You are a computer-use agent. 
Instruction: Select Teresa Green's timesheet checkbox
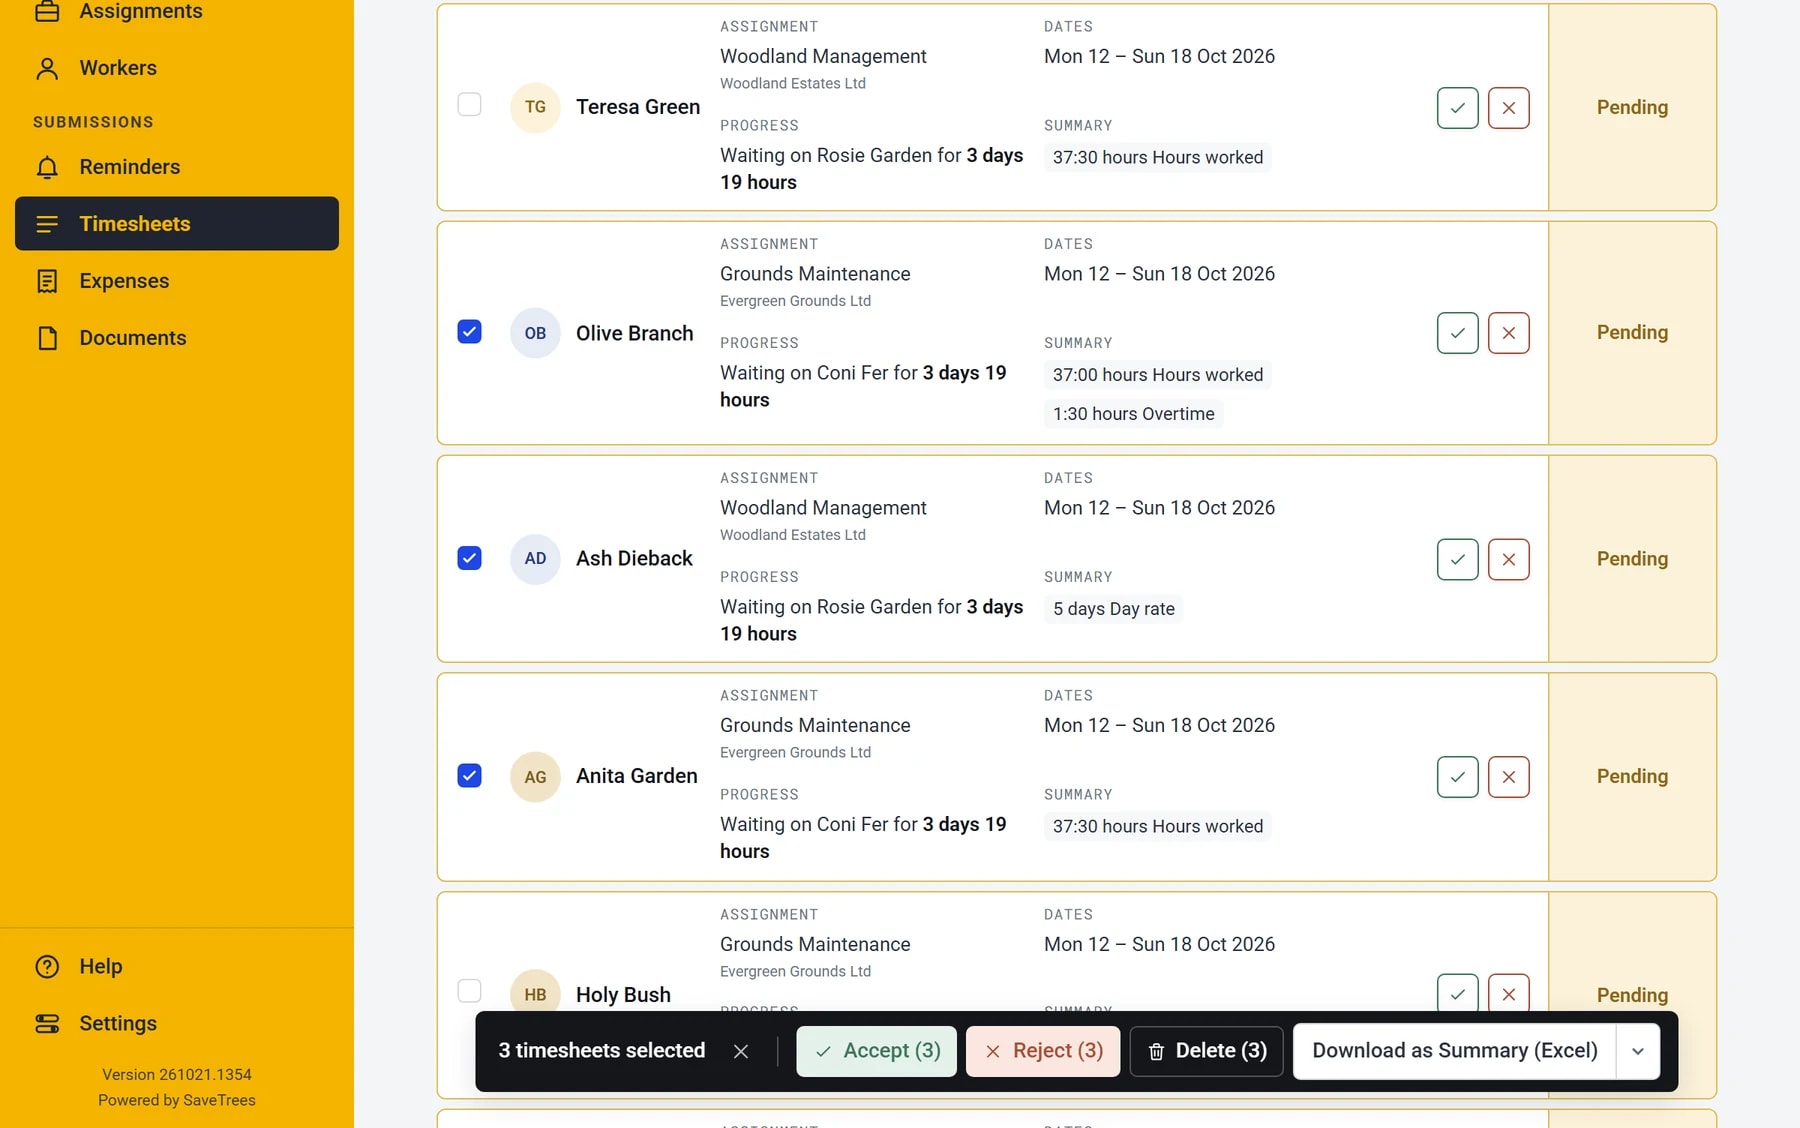coord(469,105)
